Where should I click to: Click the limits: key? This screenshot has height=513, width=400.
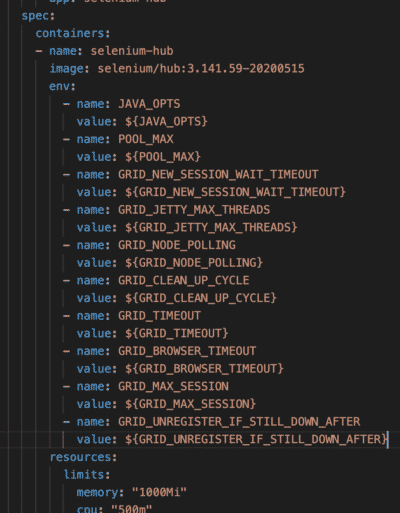(x=87, y=475)
